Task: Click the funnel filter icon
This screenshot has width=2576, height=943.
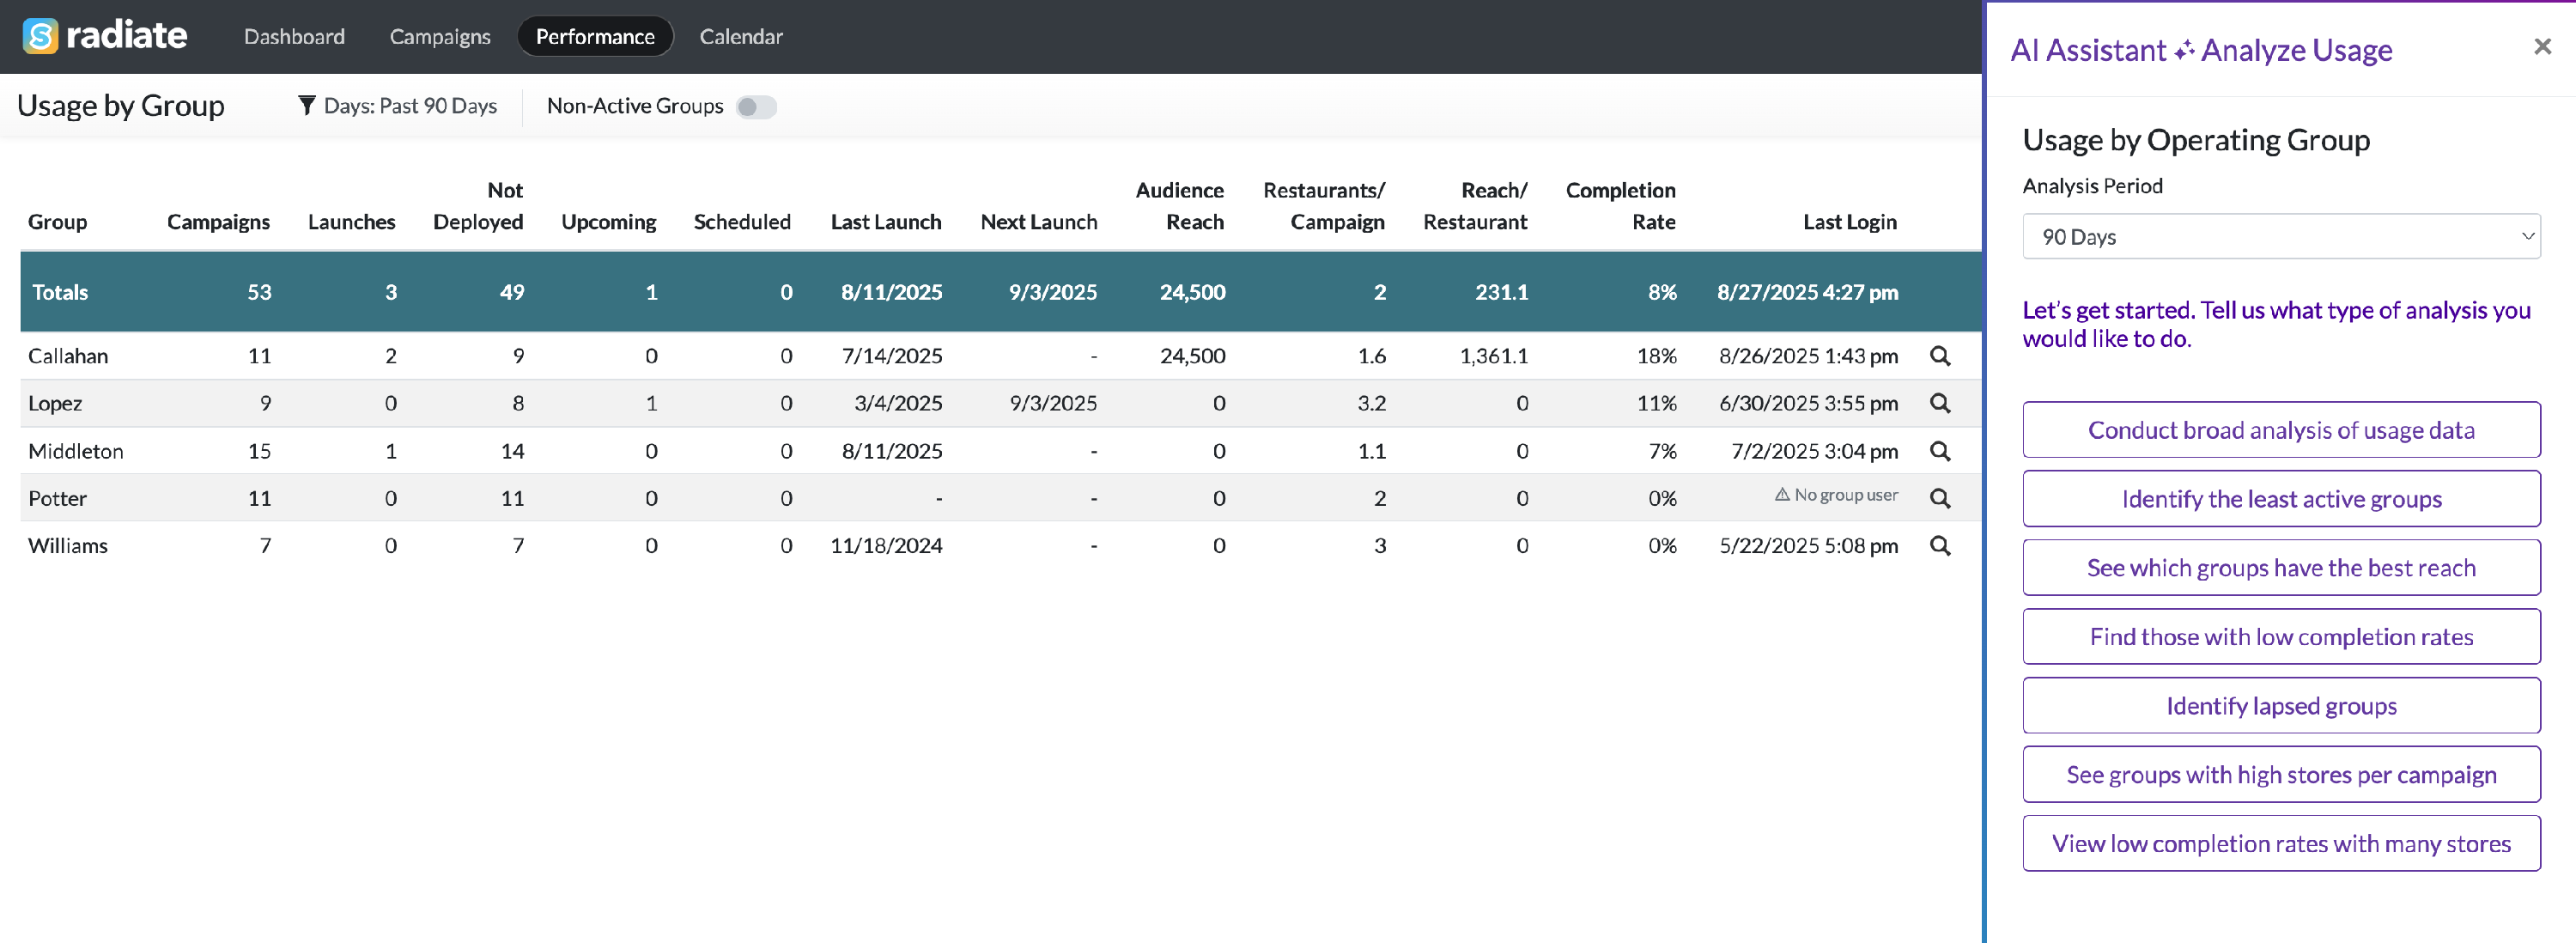Action: tap(307, 106)
